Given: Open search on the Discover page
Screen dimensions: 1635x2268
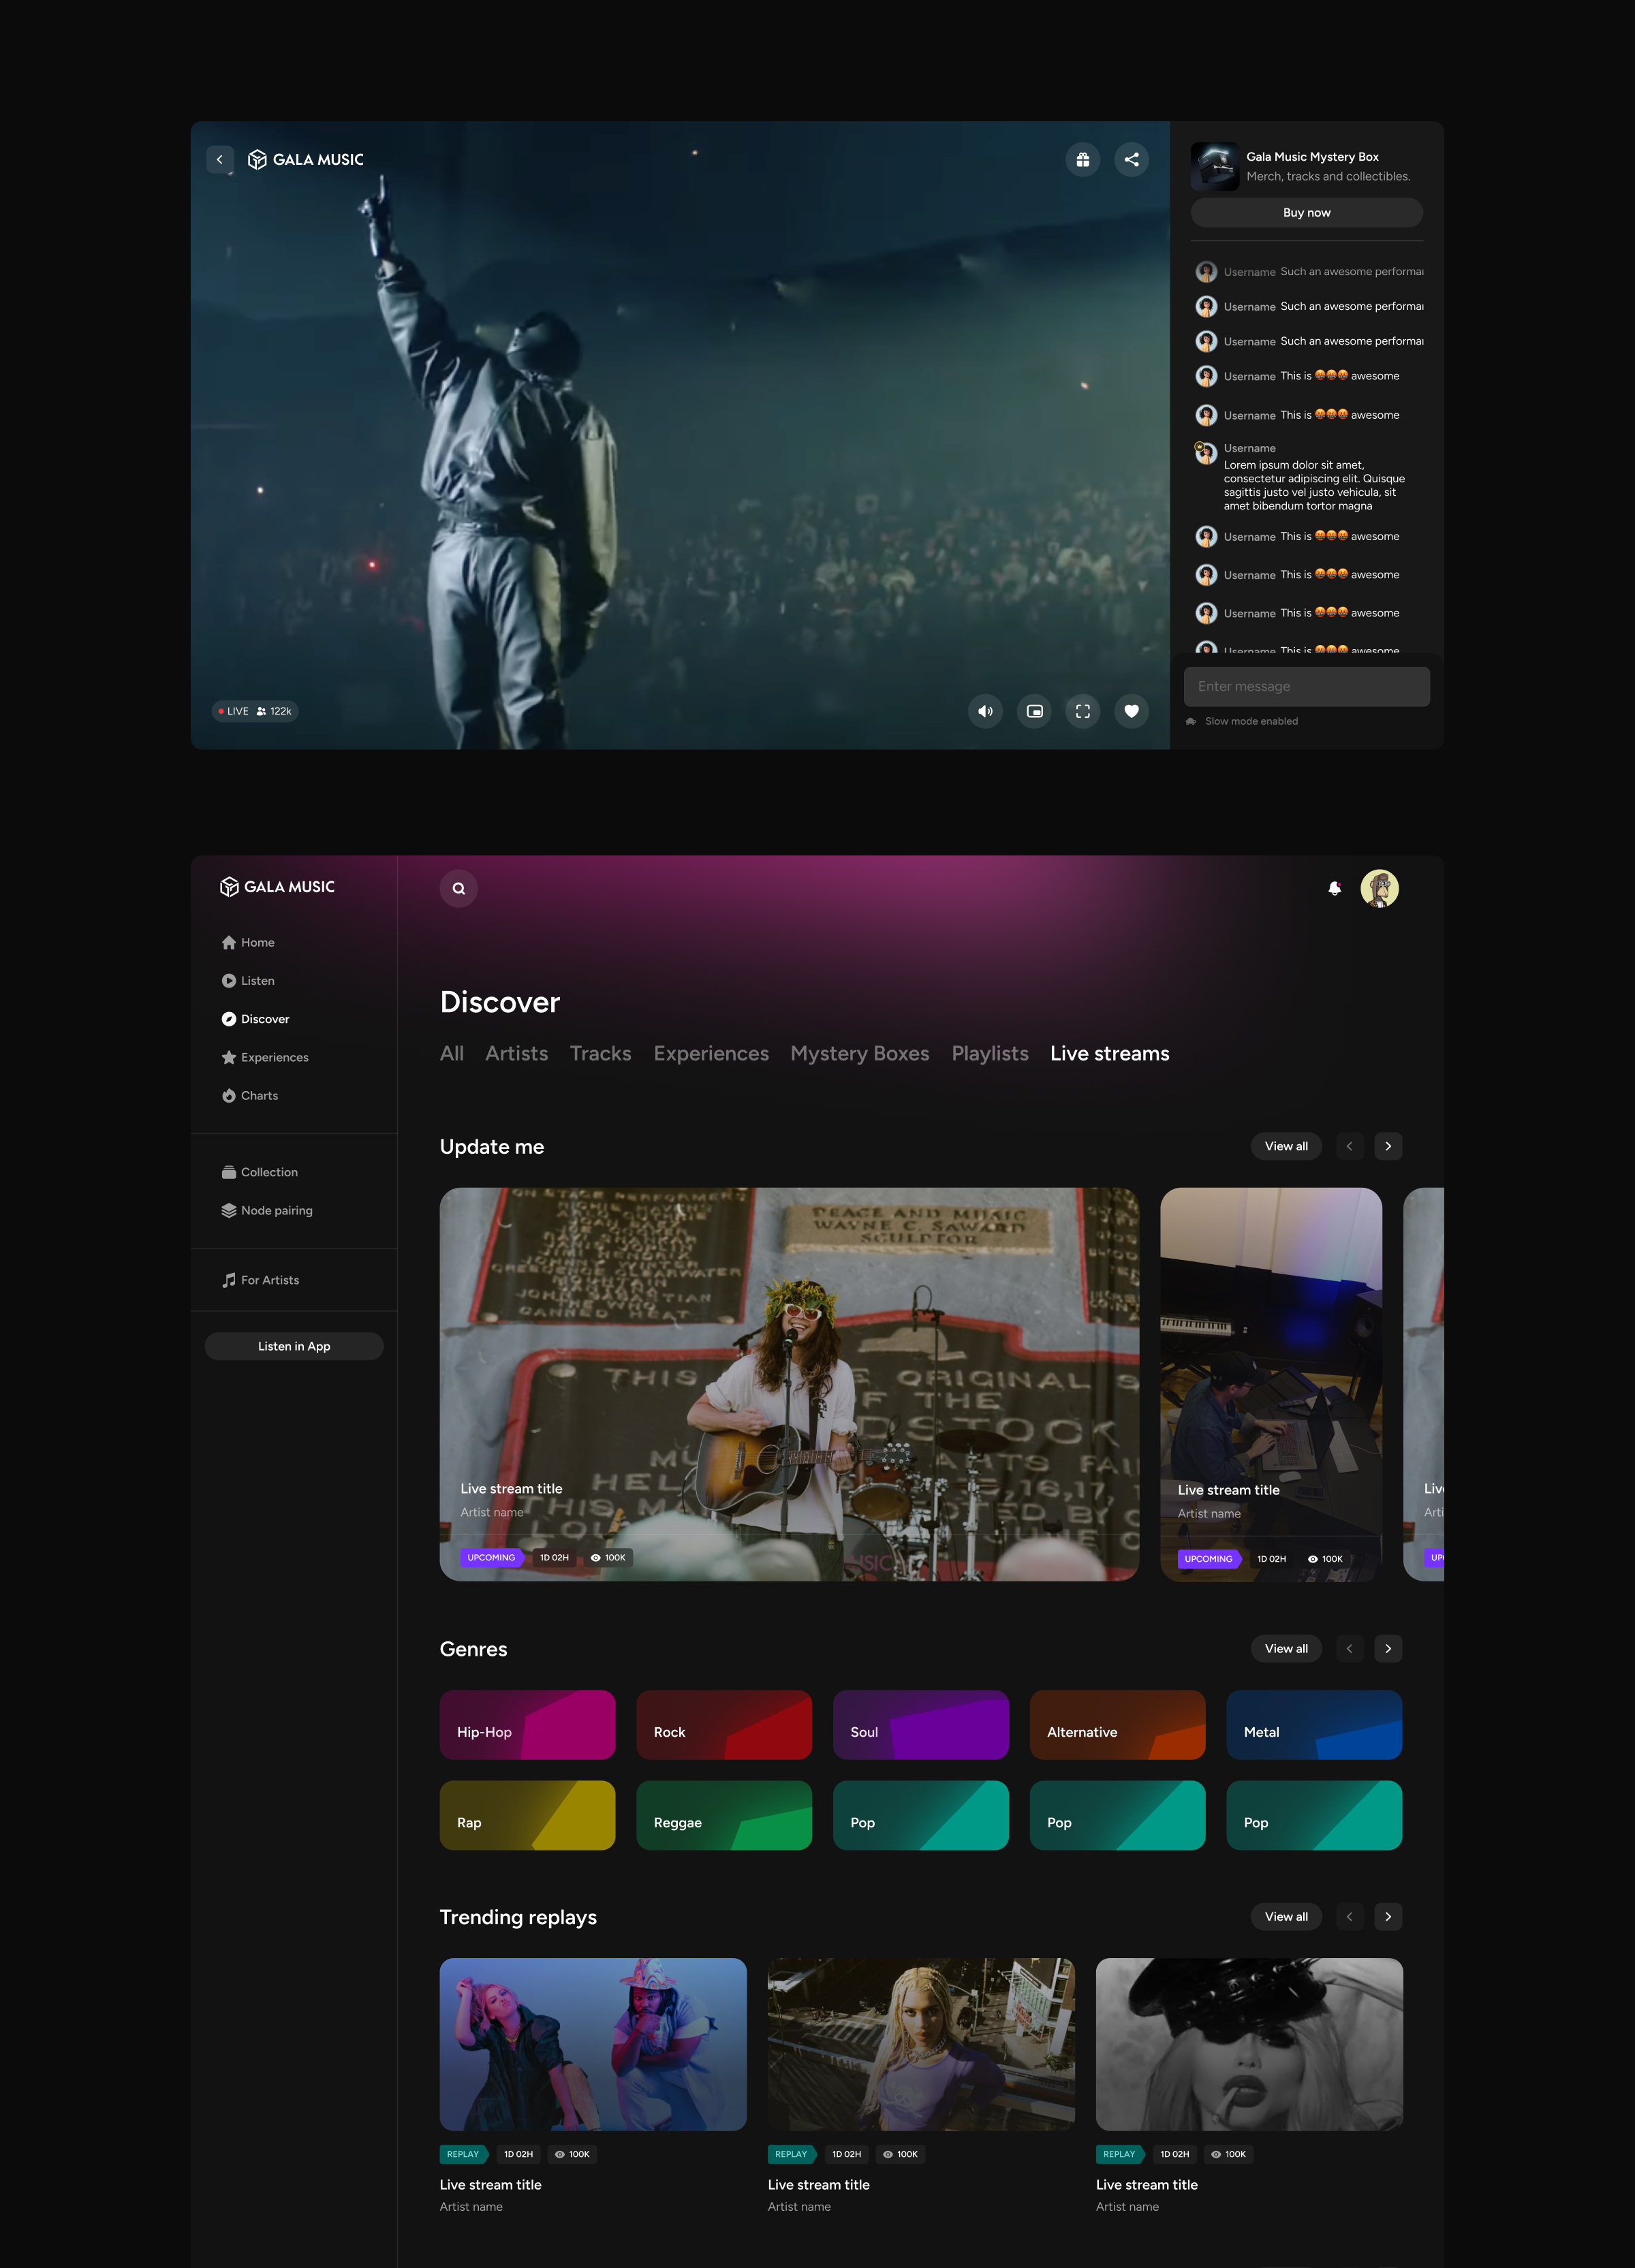Looking at the screenshot, I should pos(458,888).
